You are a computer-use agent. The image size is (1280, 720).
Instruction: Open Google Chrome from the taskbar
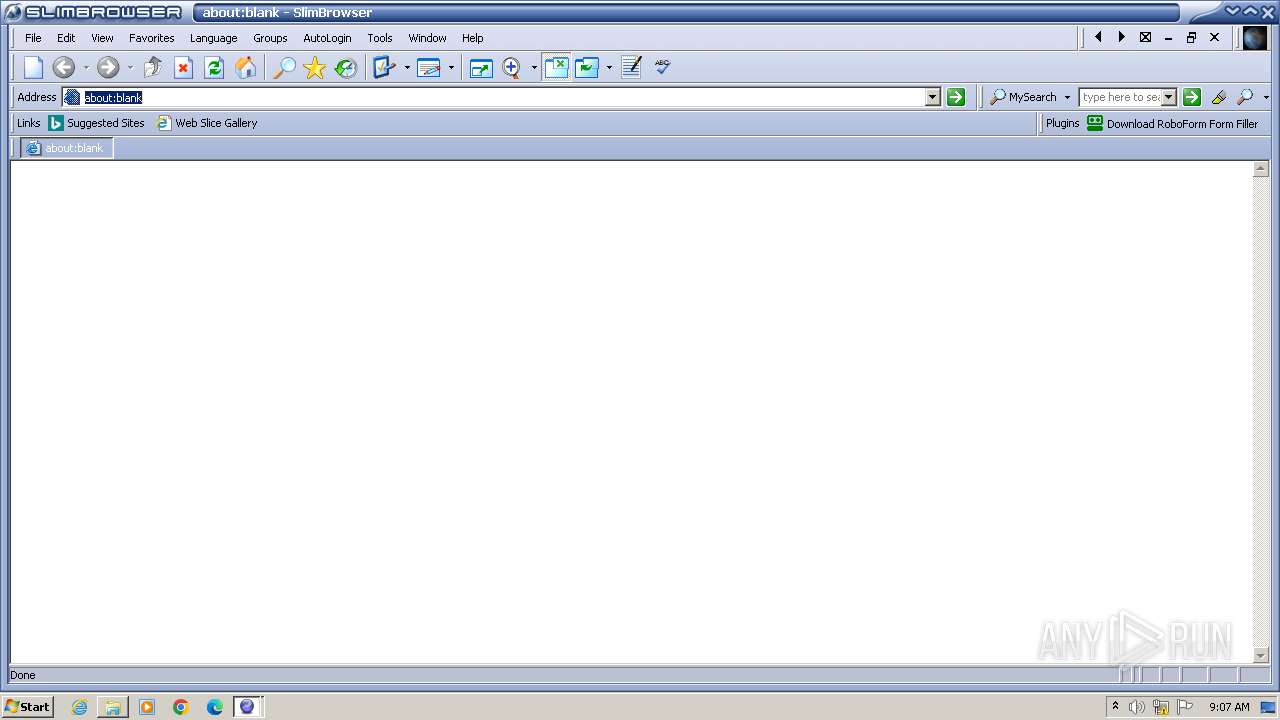pos(181,707)
